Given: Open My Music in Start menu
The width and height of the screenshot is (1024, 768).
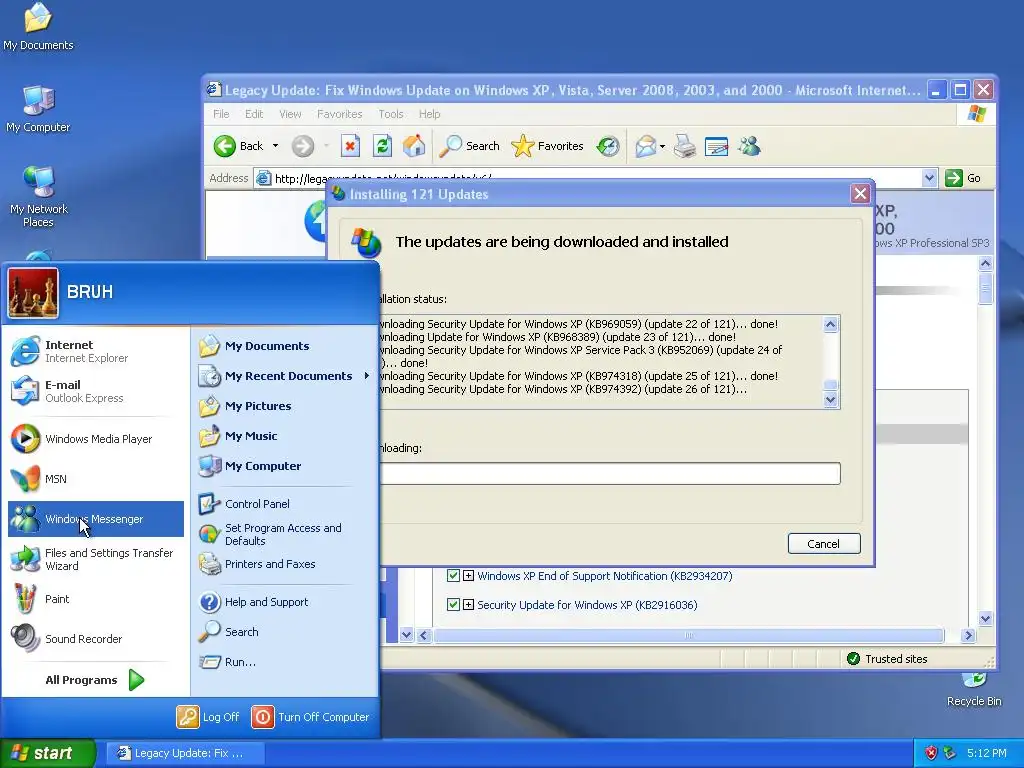Looking at the screenshot, I should [x=285, y=436].
